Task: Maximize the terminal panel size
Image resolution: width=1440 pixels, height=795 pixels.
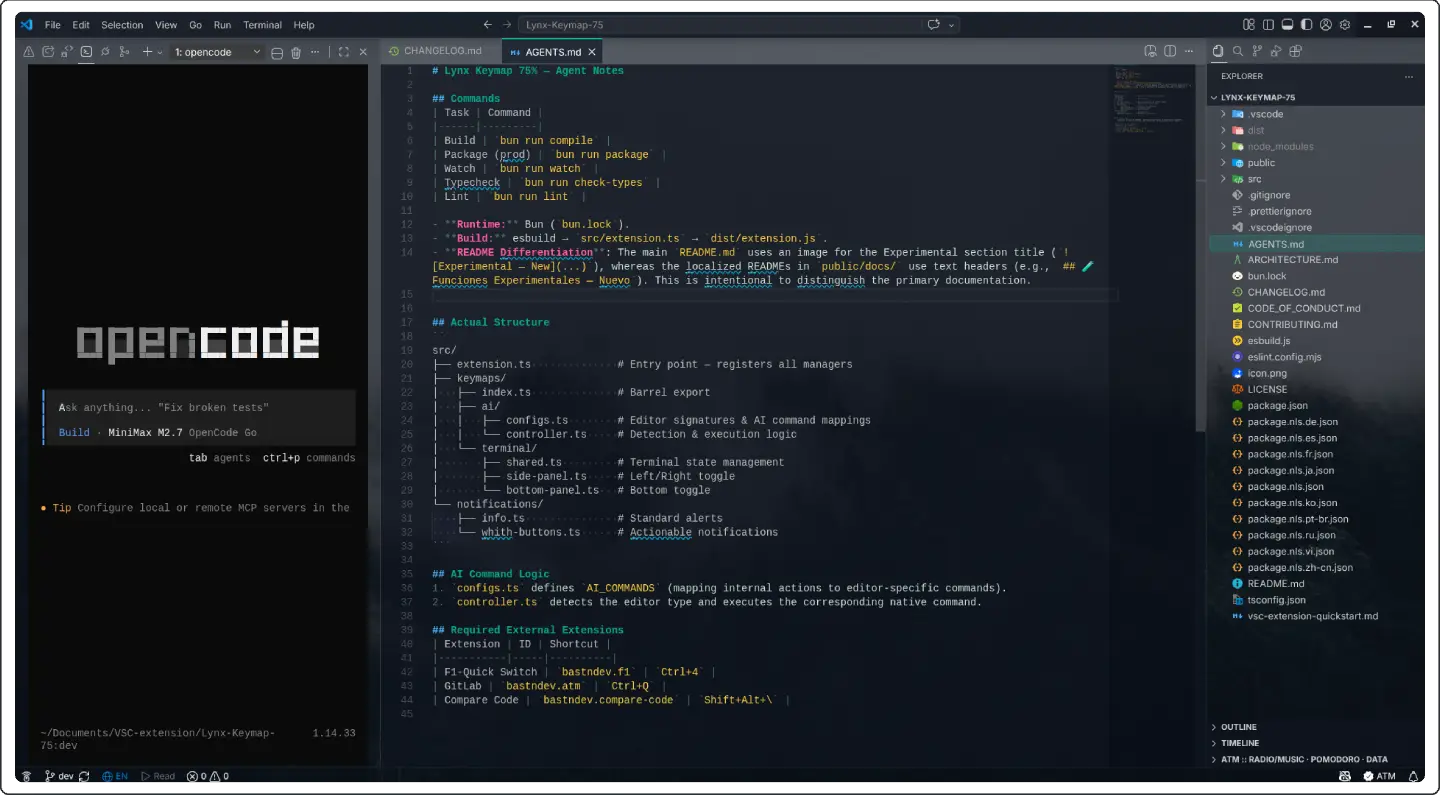Action: [344, 52]
